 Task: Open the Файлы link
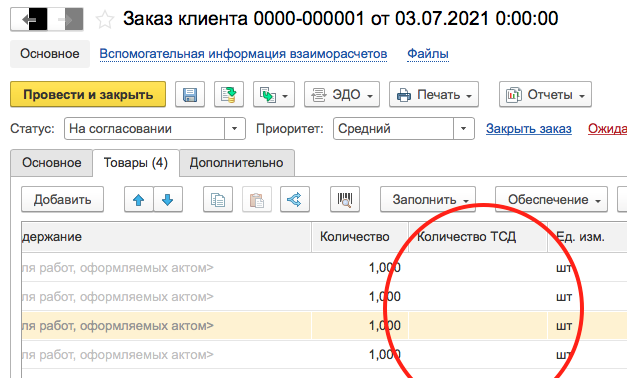(428, 54)
